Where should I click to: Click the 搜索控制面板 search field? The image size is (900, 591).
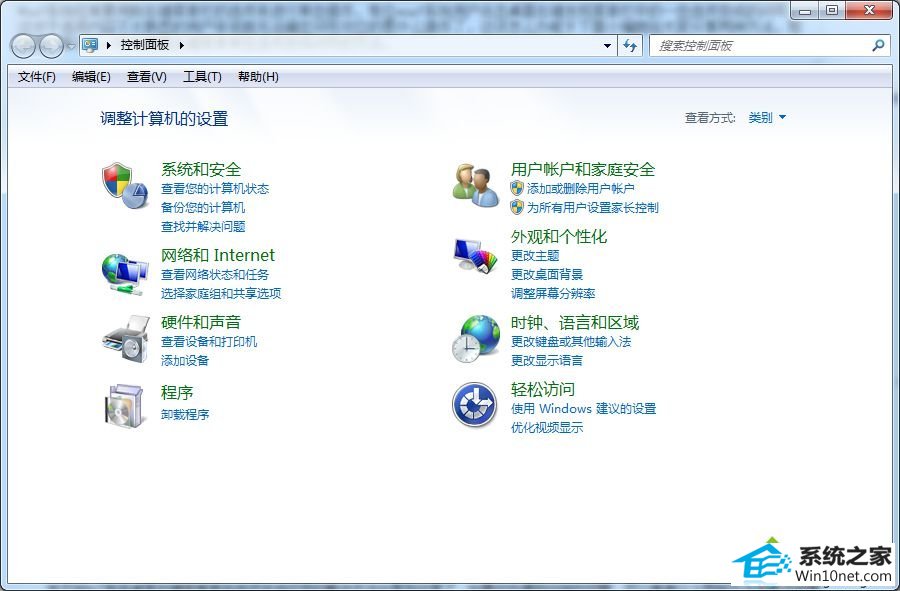[x=769, y=45]
